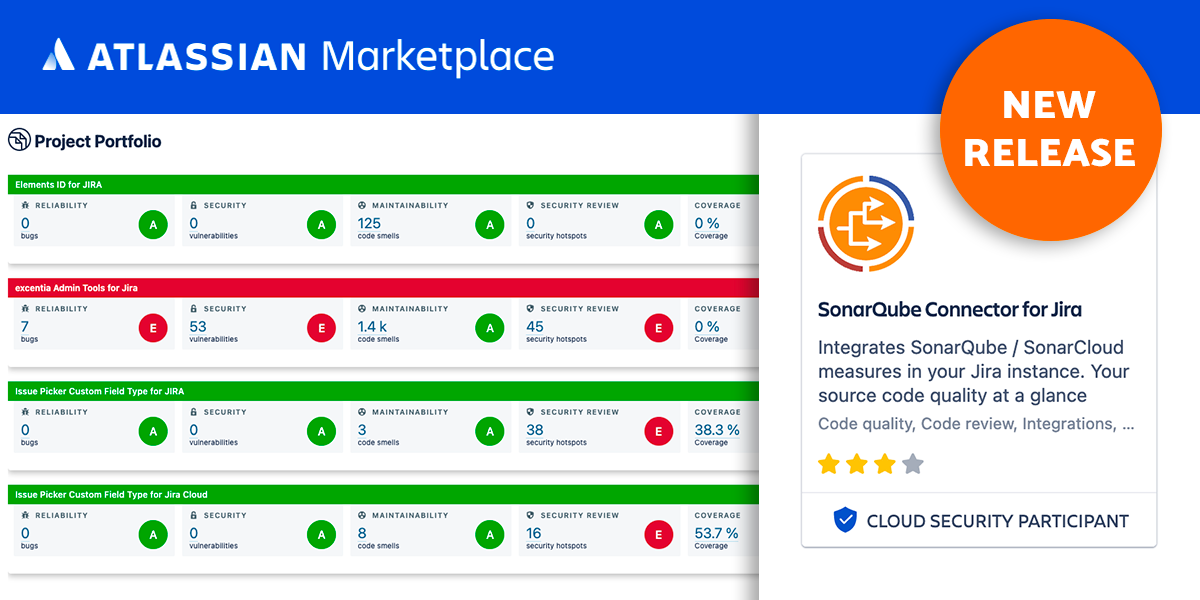The image size is (1200, 600).
Task: Click the lock icon beside Security, excentia row
Action: pos(194,308)
